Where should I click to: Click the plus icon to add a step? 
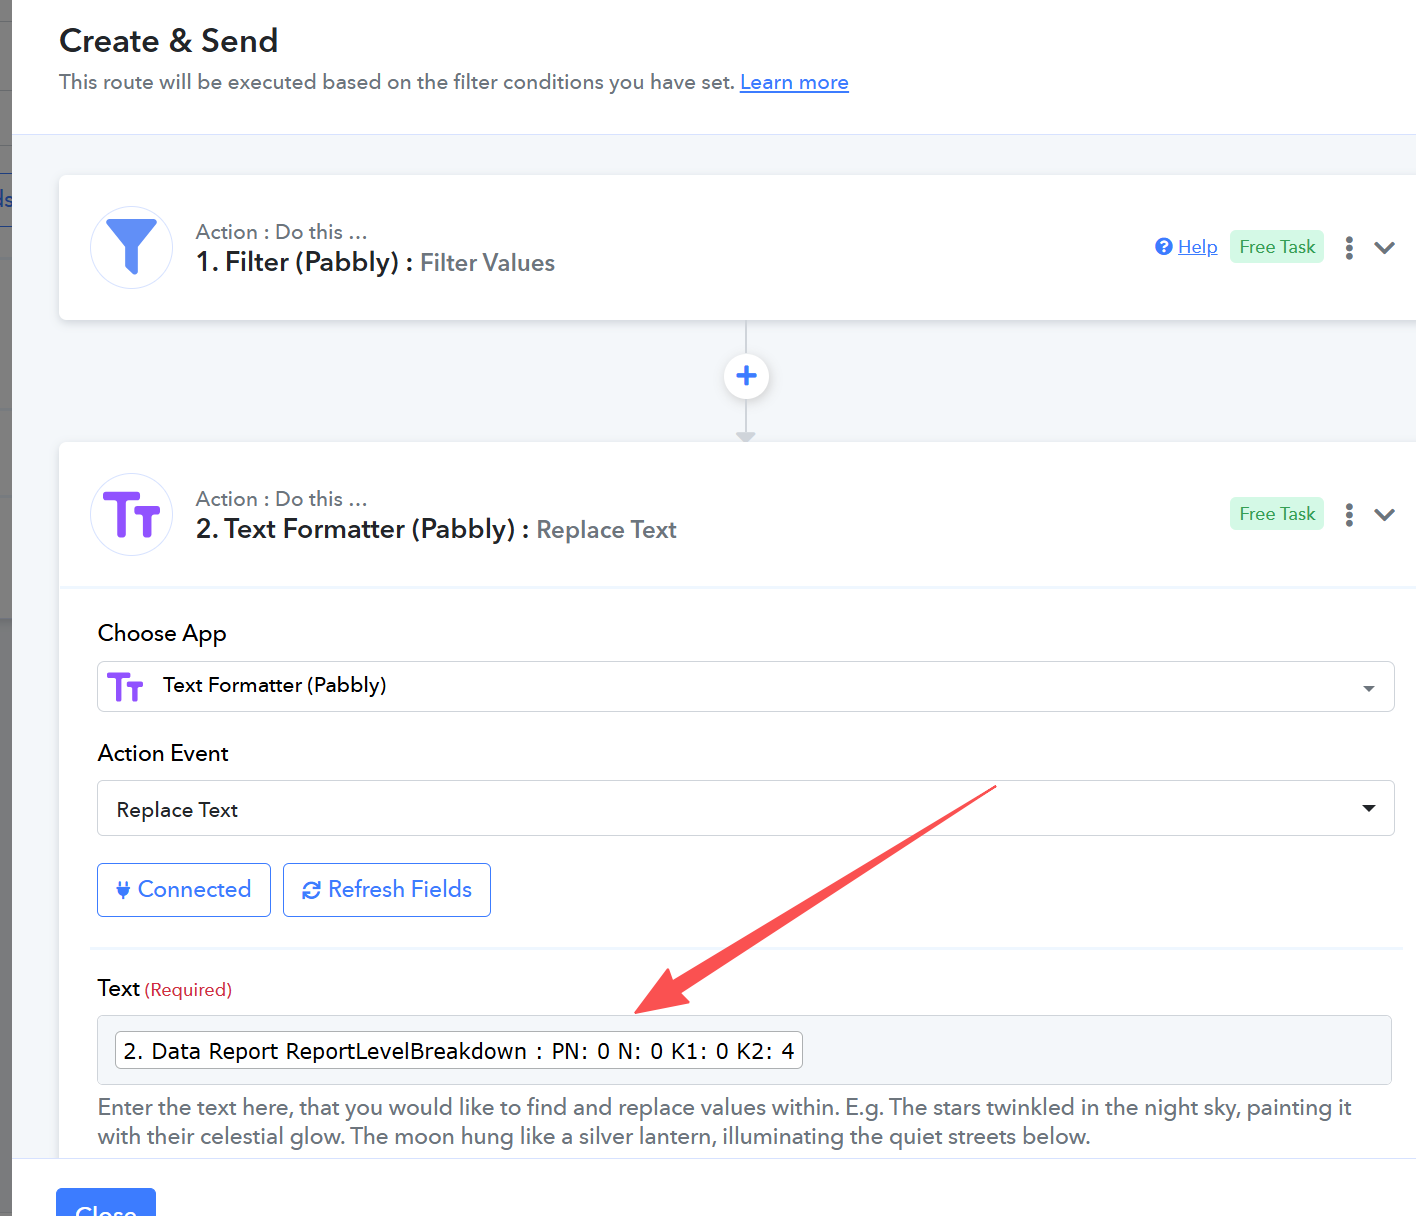click(746, 376)
